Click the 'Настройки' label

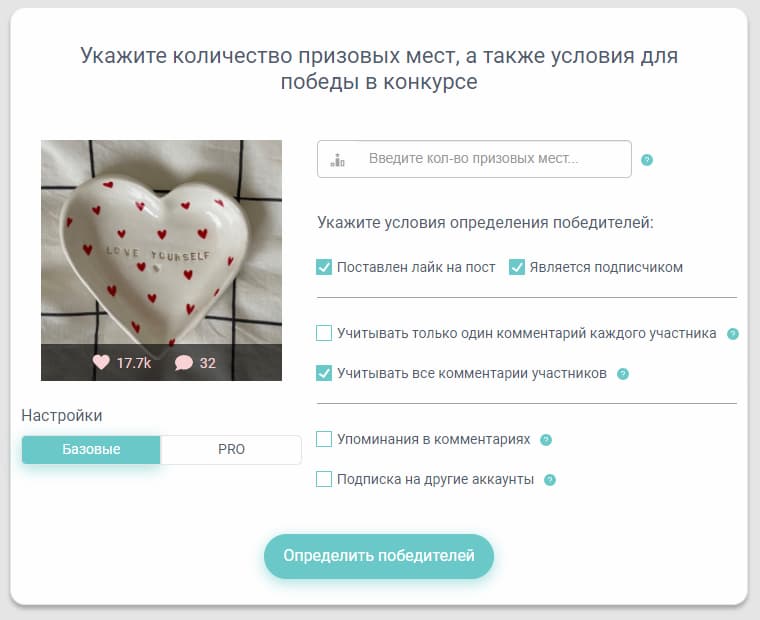coord(62,415)
